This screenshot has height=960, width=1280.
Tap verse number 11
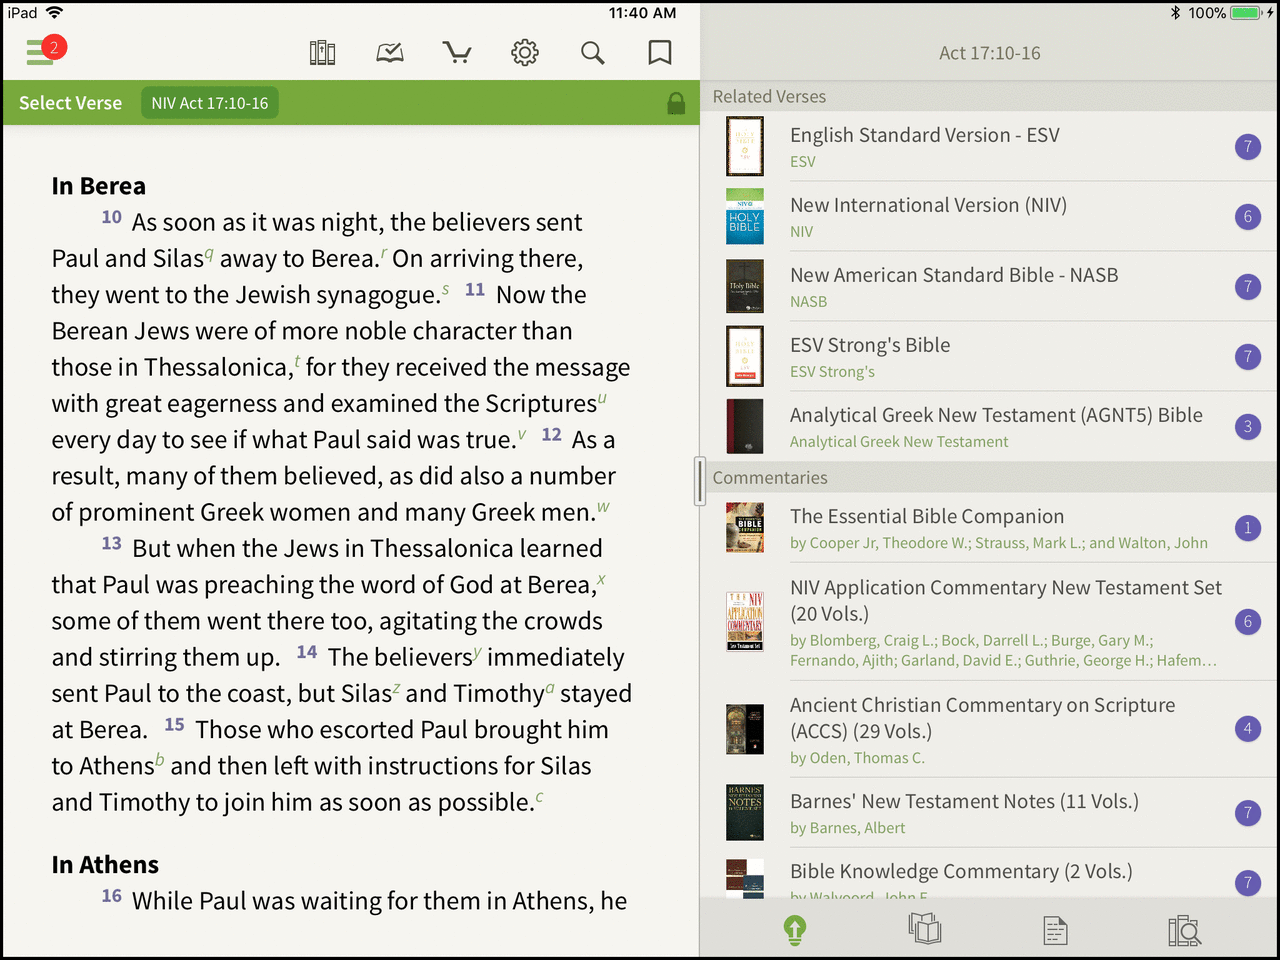click(475, 290)
